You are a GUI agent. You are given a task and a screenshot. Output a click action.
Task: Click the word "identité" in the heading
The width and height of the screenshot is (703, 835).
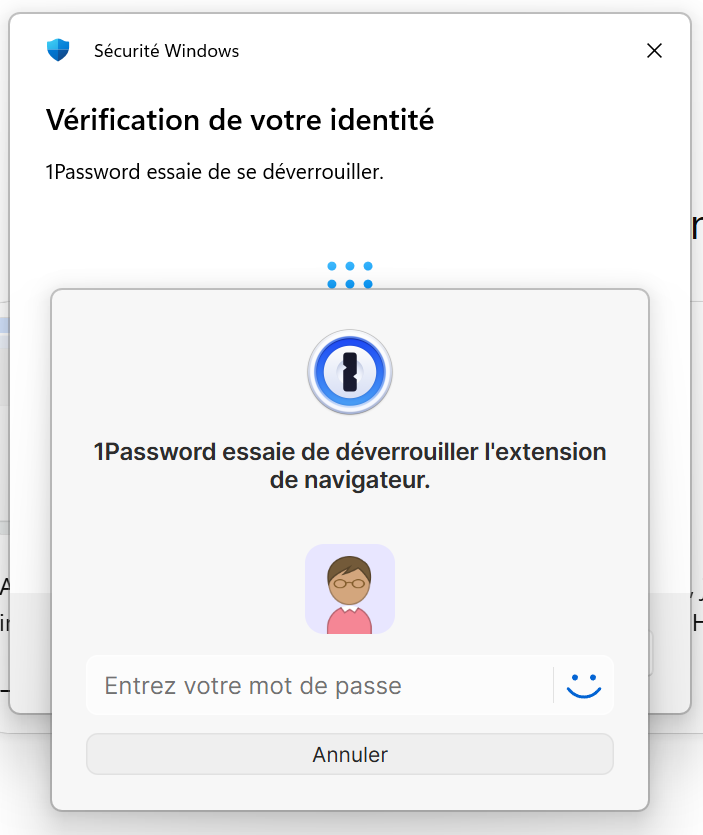pyautogui.click(x=386, y=121)
